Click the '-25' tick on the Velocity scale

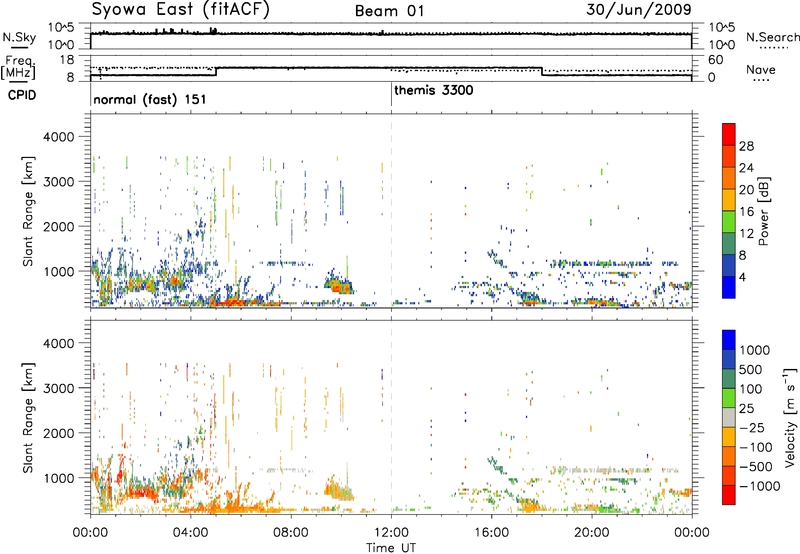coord(752,427)
